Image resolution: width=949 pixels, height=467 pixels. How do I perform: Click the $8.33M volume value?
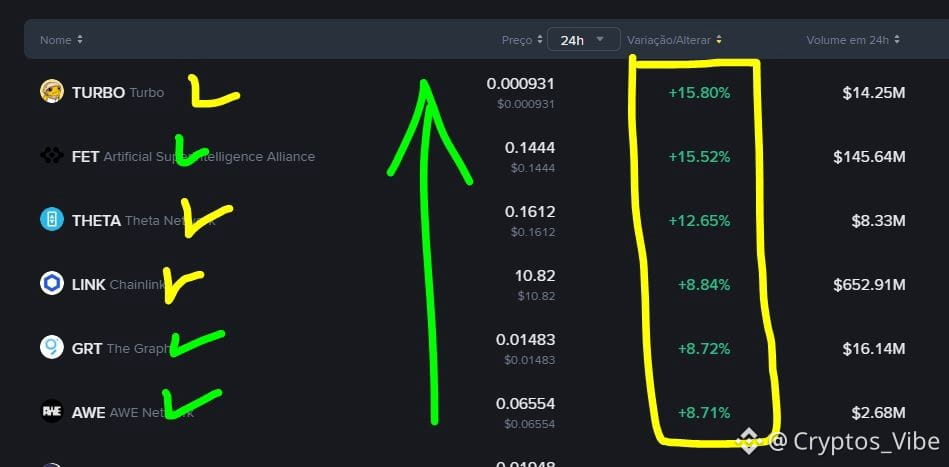click(x=878, y=221)
